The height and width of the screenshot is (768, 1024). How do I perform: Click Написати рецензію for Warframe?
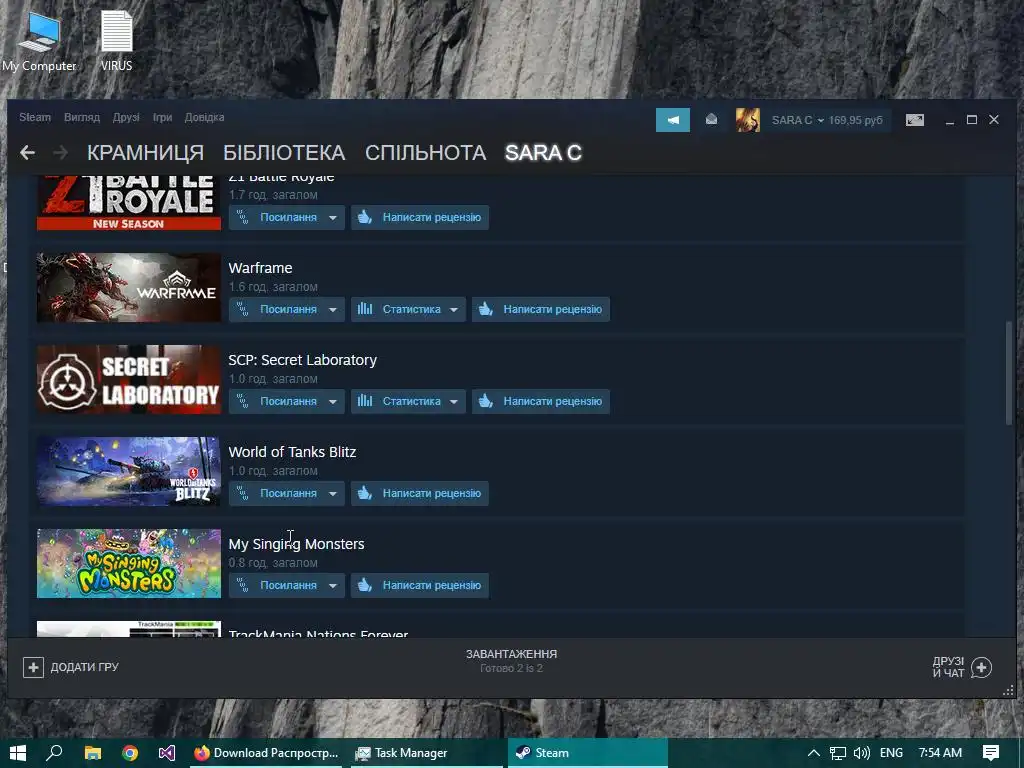[541, 310]
